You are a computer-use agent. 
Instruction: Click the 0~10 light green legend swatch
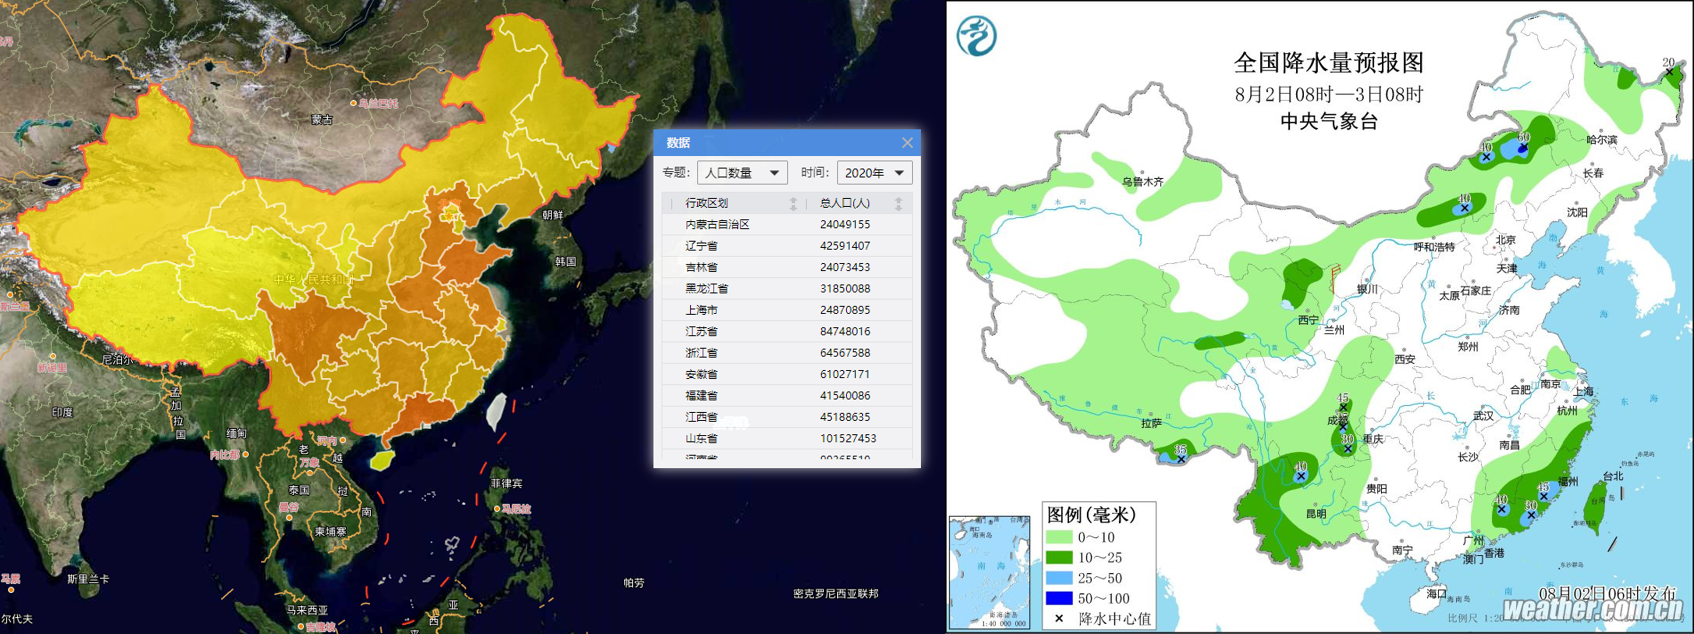click(x=1059, y=537)
